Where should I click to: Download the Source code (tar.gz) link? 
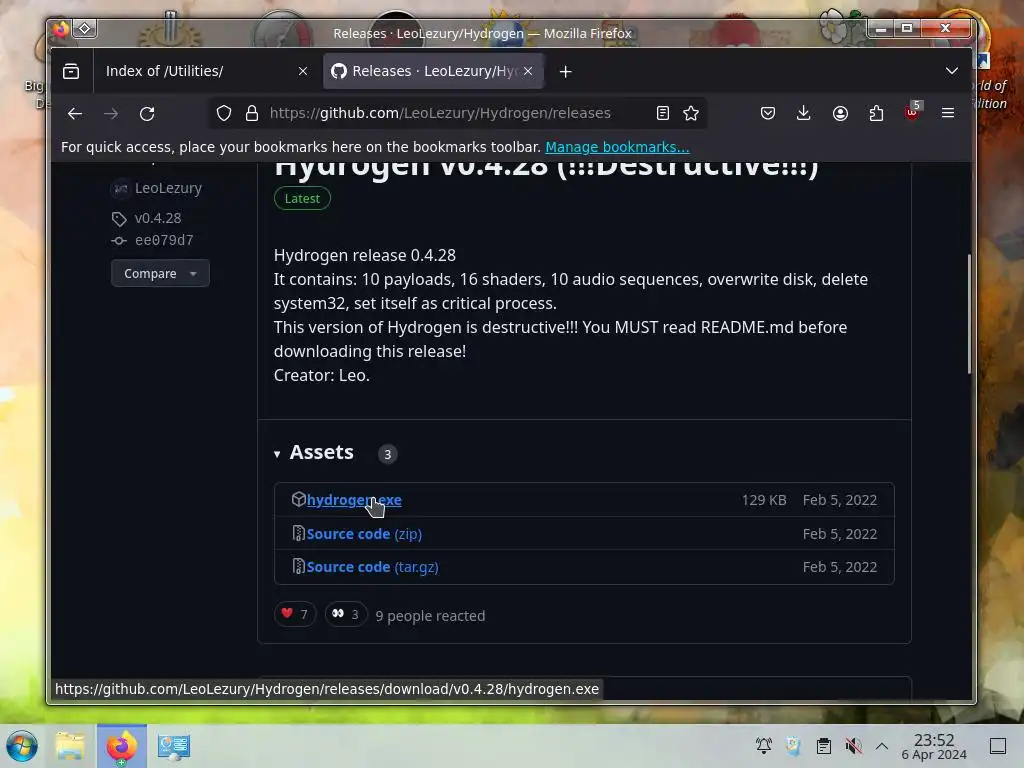click(x=372, y=568)
